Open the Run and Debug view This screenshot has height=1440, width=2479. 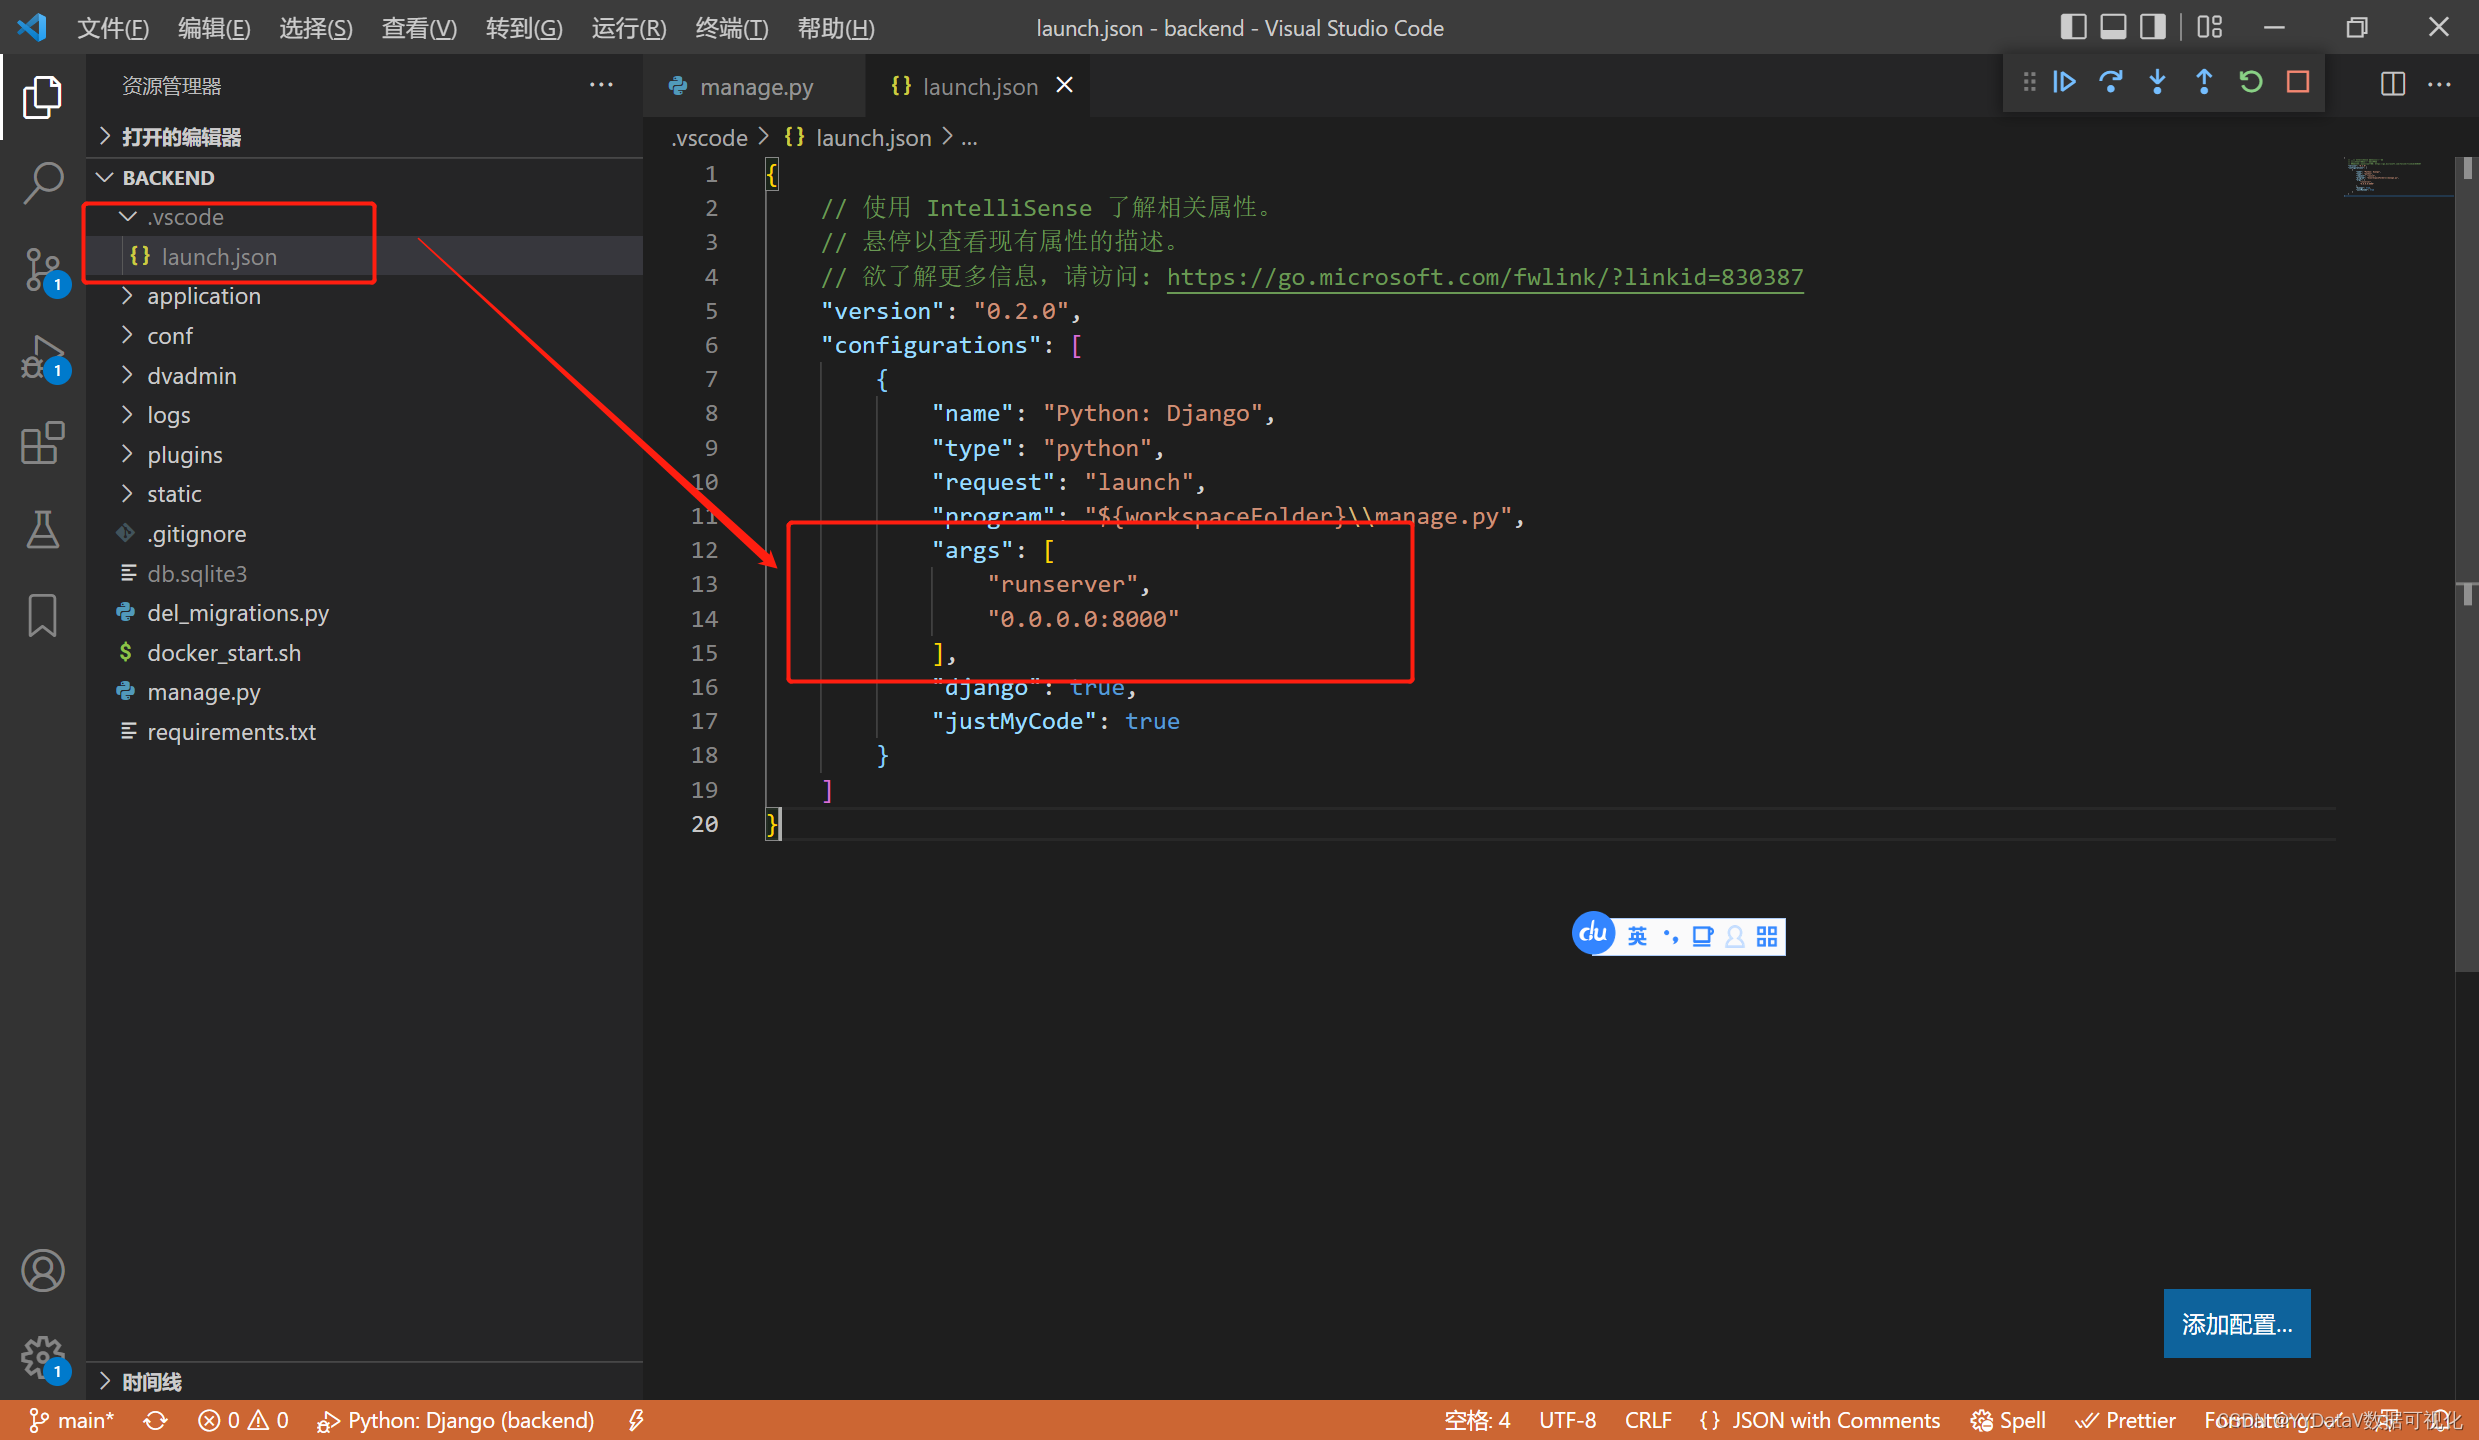(x=42, y=357)
